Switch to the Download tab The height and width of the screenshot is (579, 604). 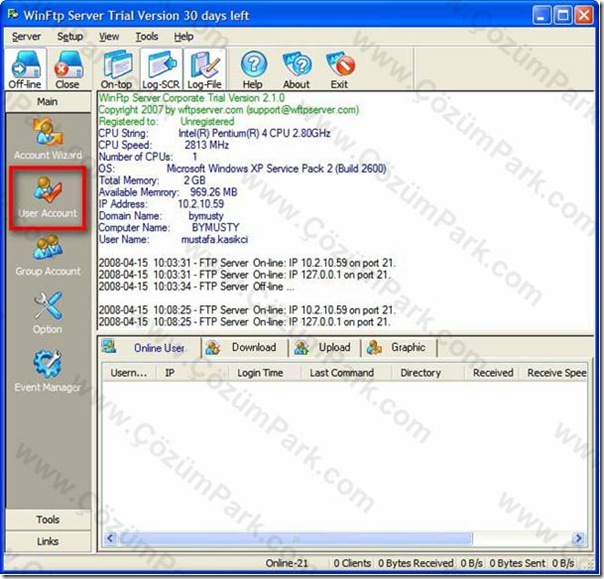pyautogui.click(x=245, y=347)
